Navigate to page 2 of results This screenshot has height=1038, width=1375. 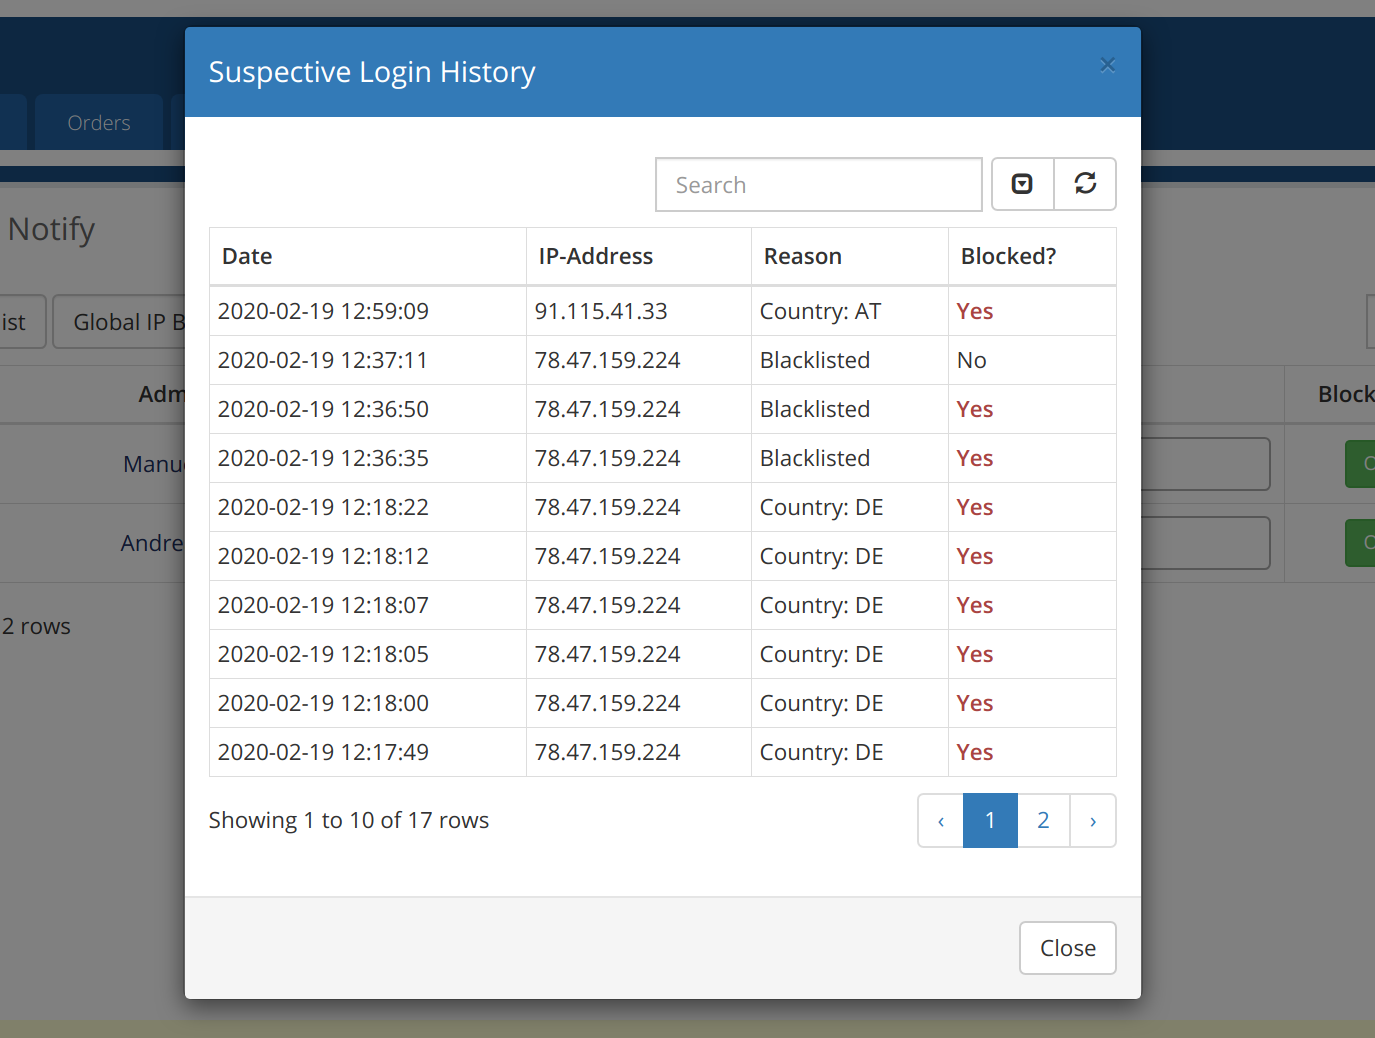click(x=1043, y=820)
